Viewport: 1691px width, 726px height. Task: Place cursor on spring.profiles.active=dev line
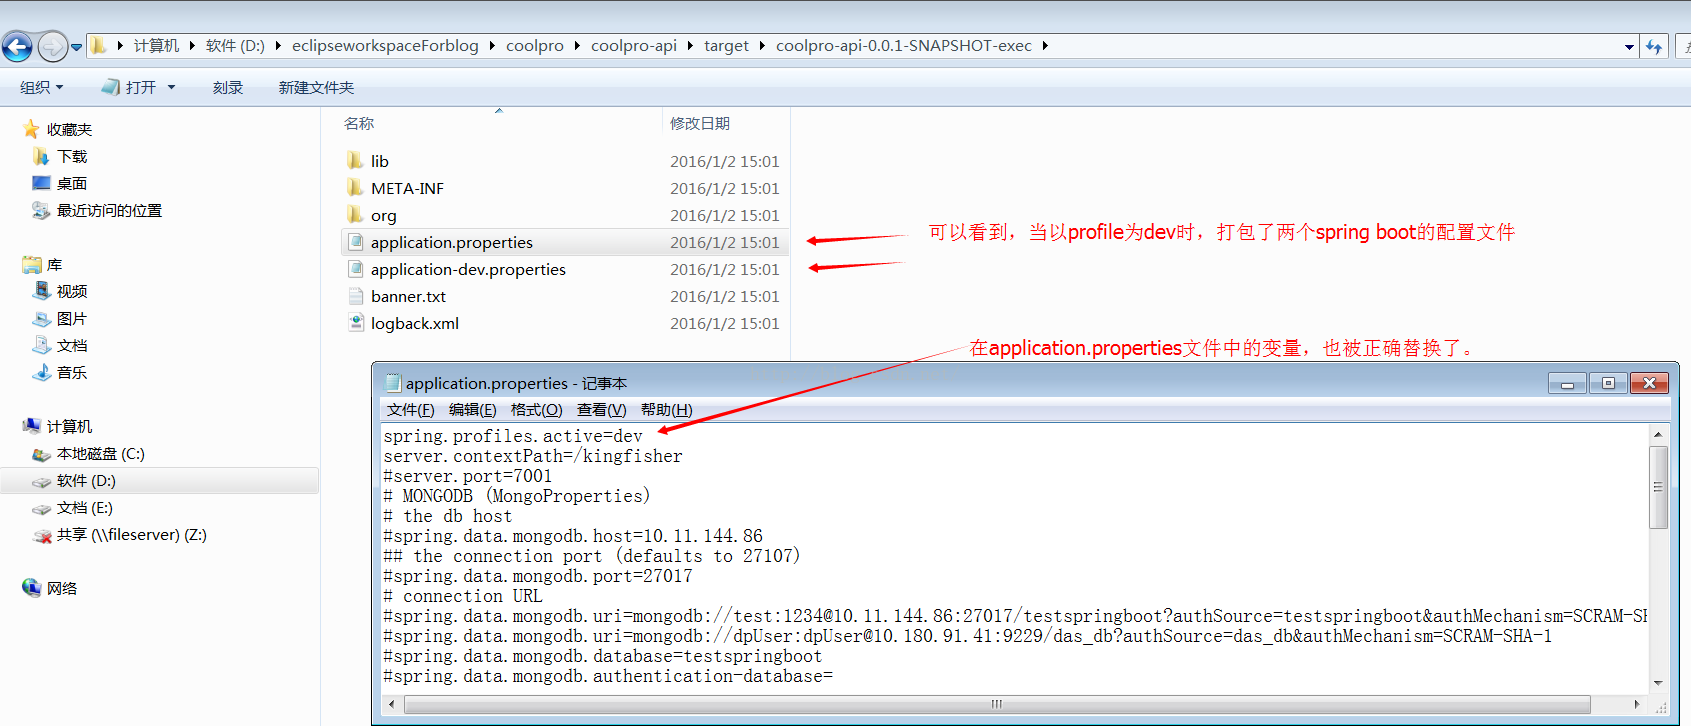513,436
